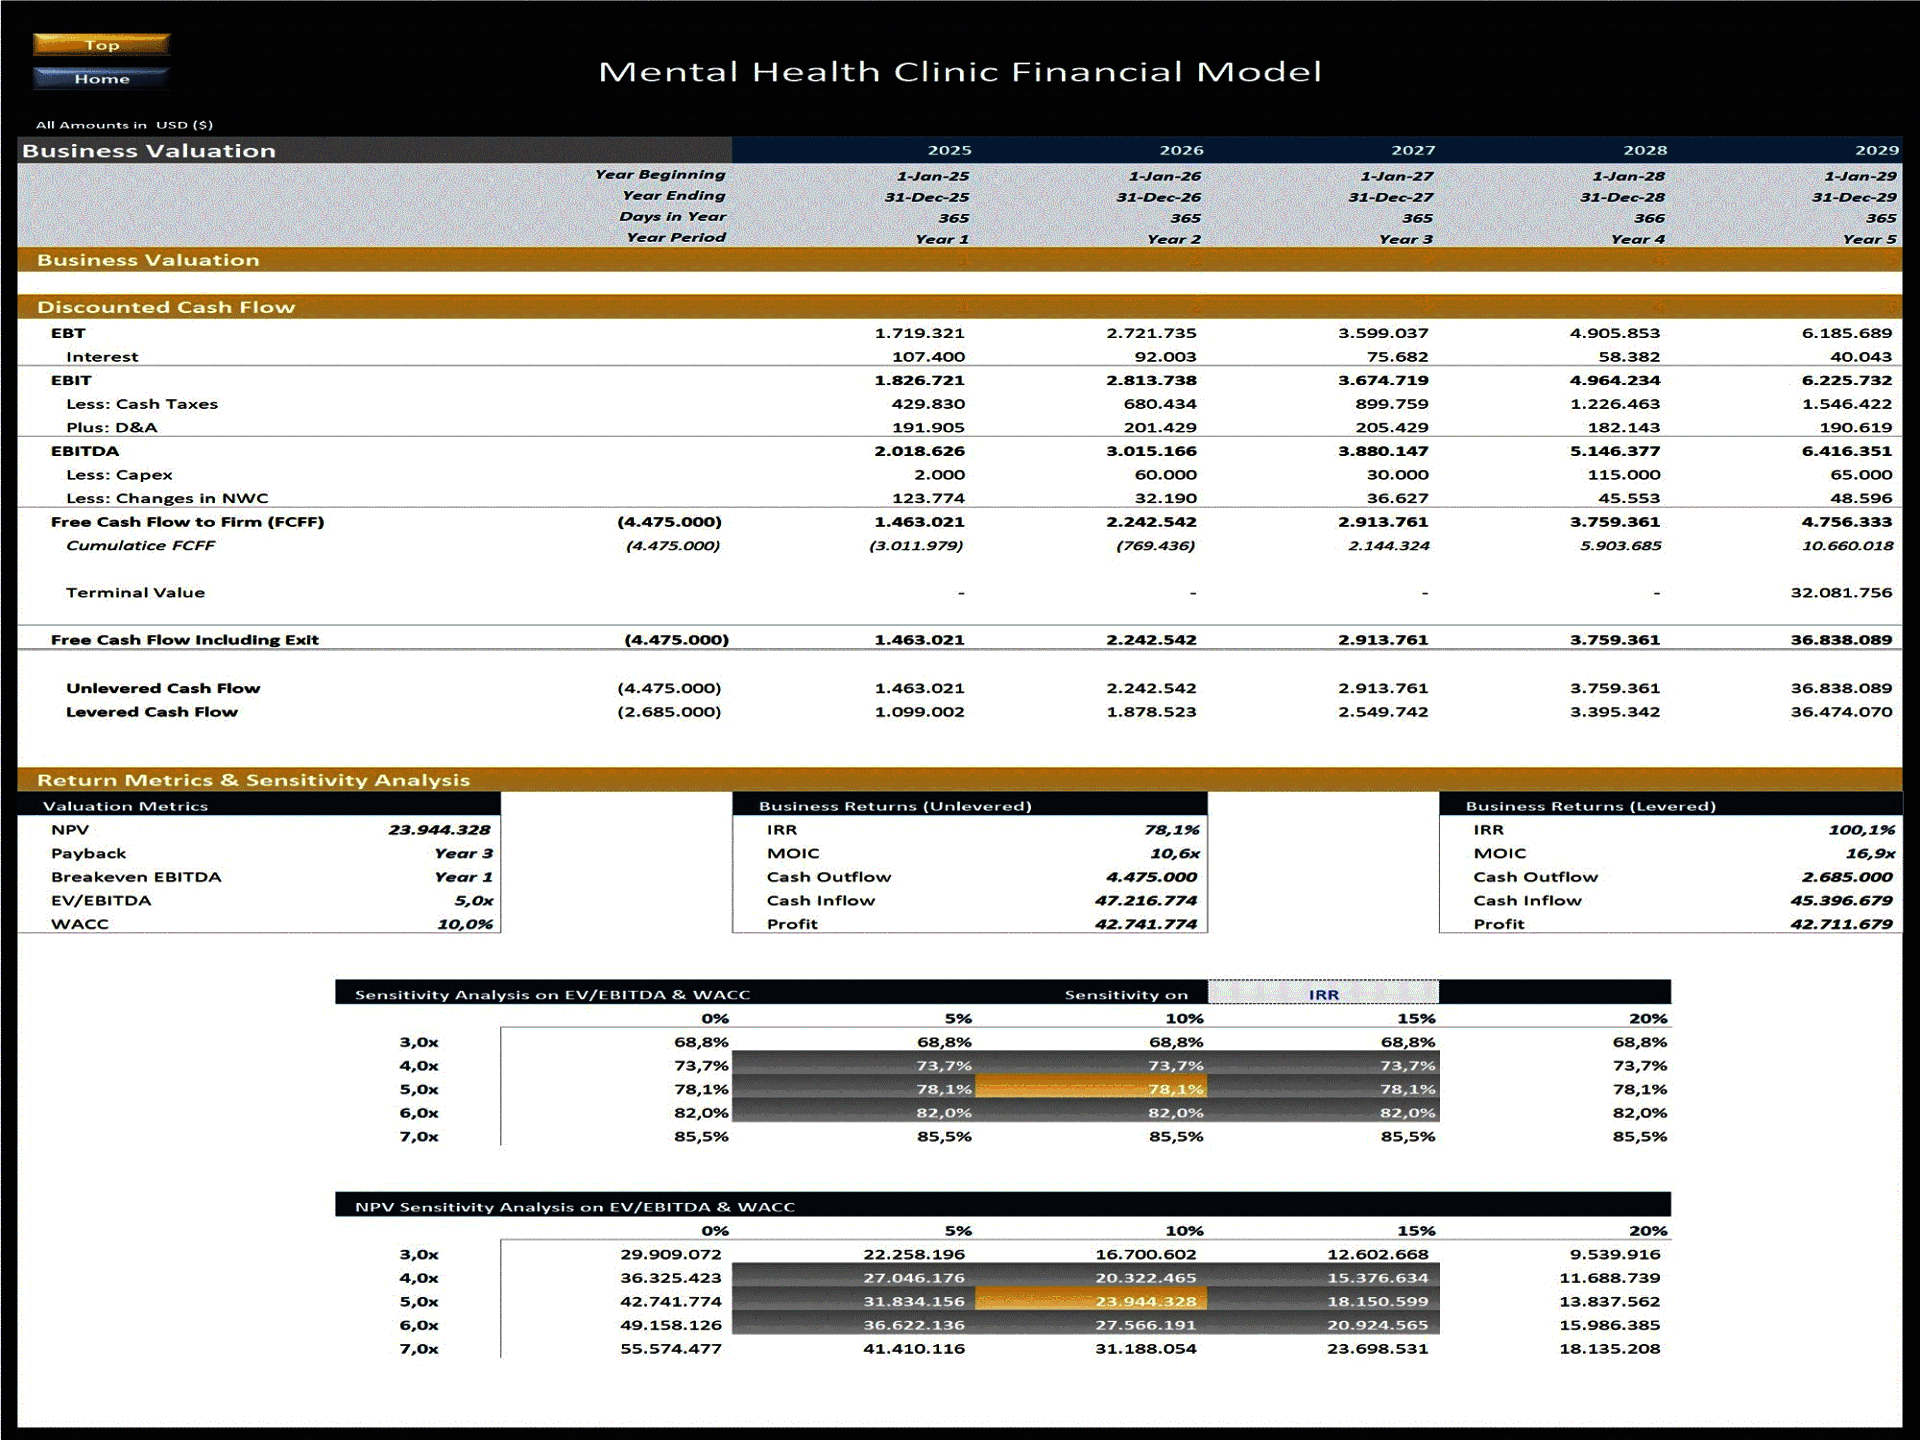Click unlevered IRR value 78,1% in Business Returns
Image resolution: width=1920 pixels, height=1440 pixels.
tap(1172, 829)
